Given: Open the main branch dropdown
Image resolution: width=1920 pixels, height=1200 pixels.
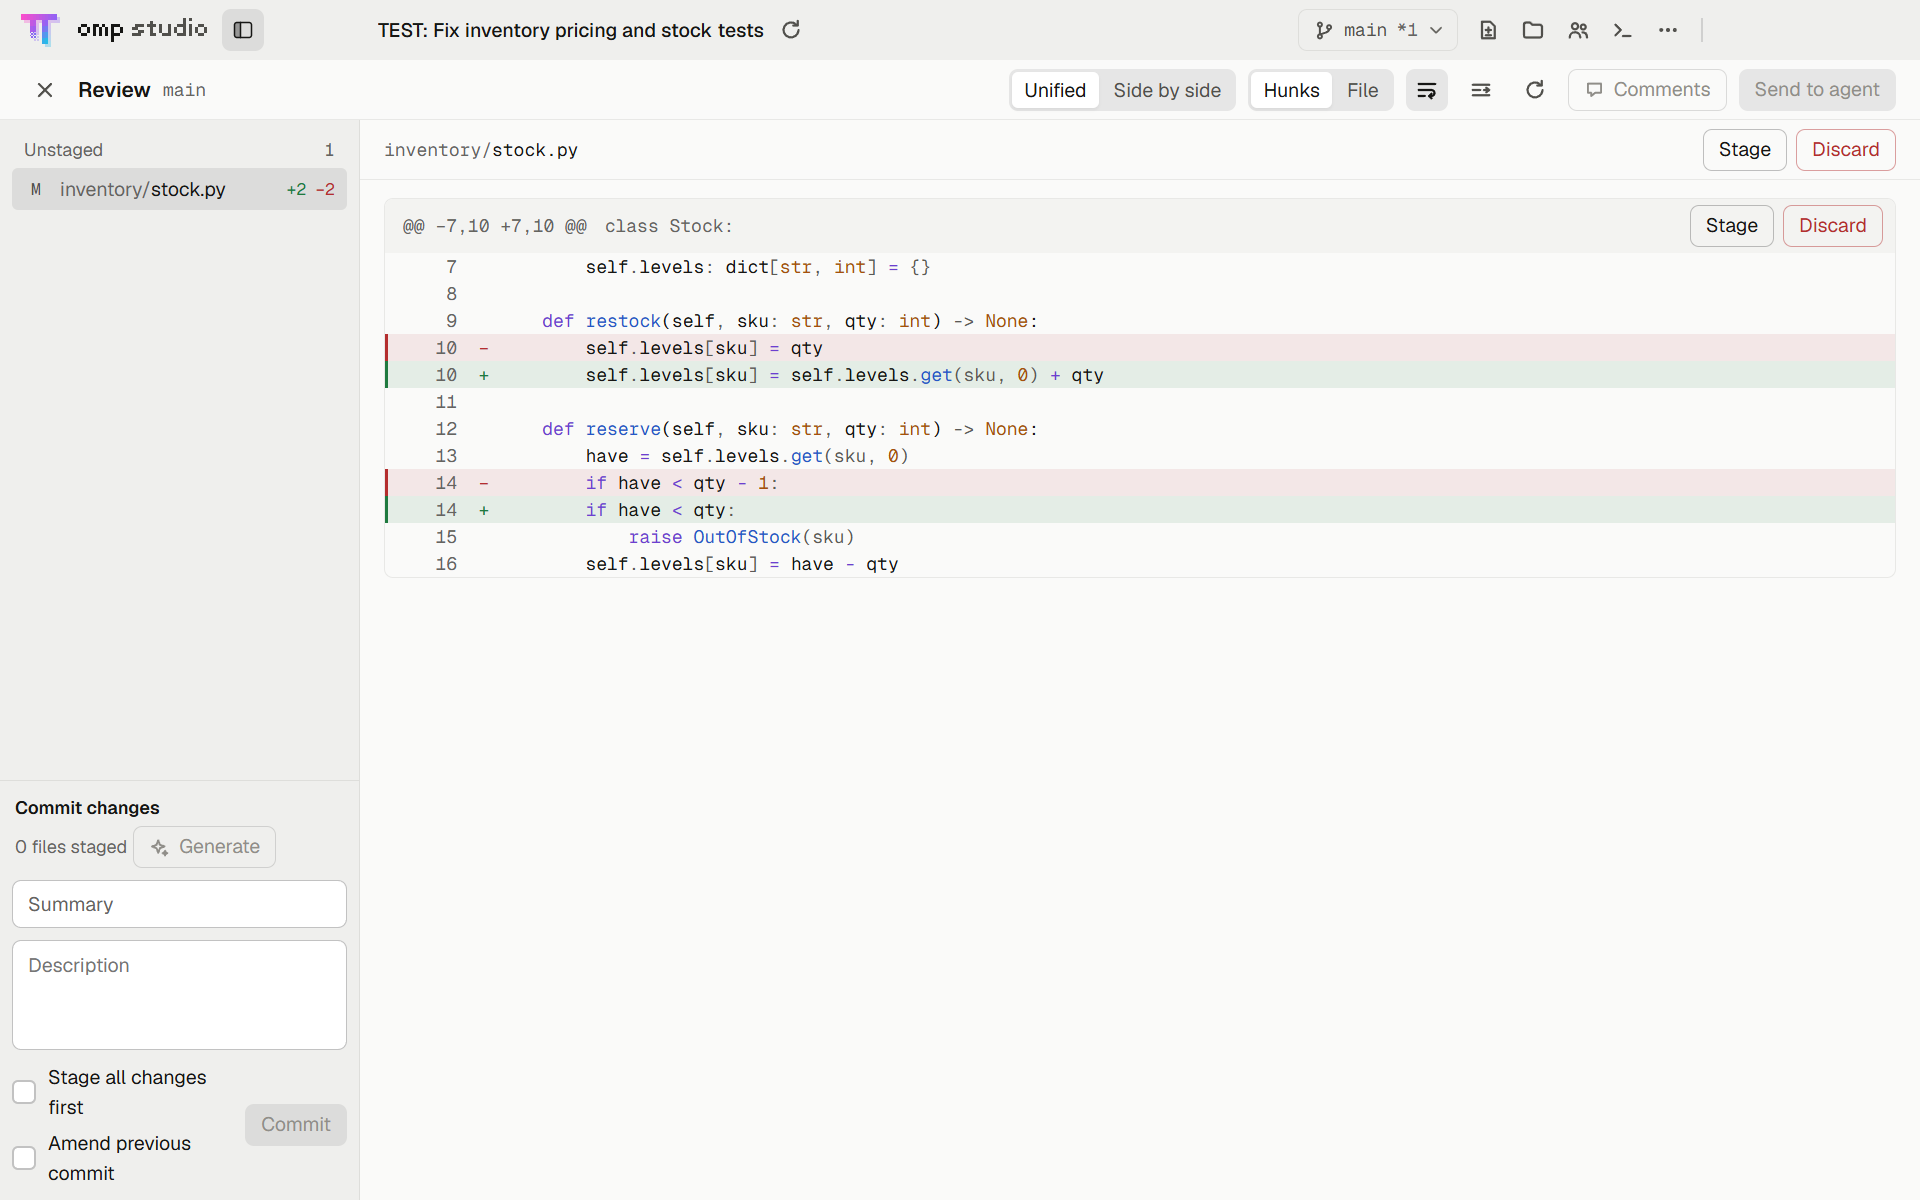Looking at the screenshot, I should pos(1378,30).
